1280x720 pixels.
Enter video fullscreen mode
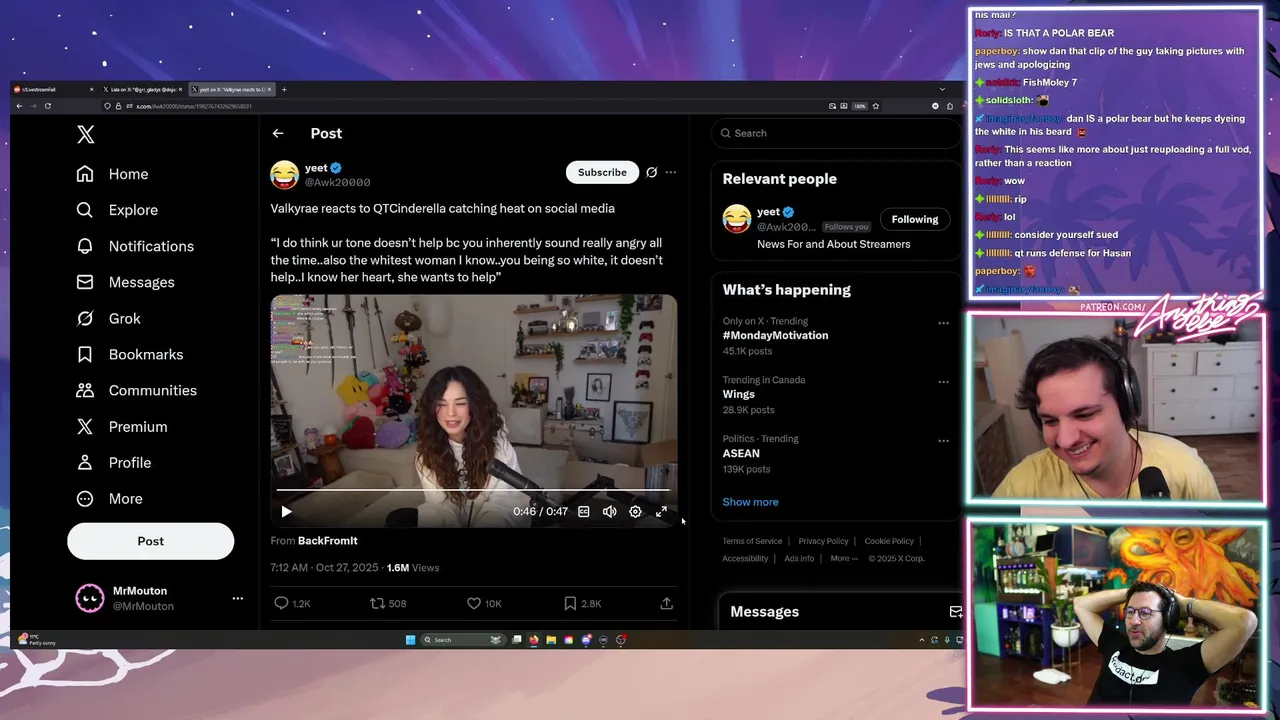click(x=661, y=511)
